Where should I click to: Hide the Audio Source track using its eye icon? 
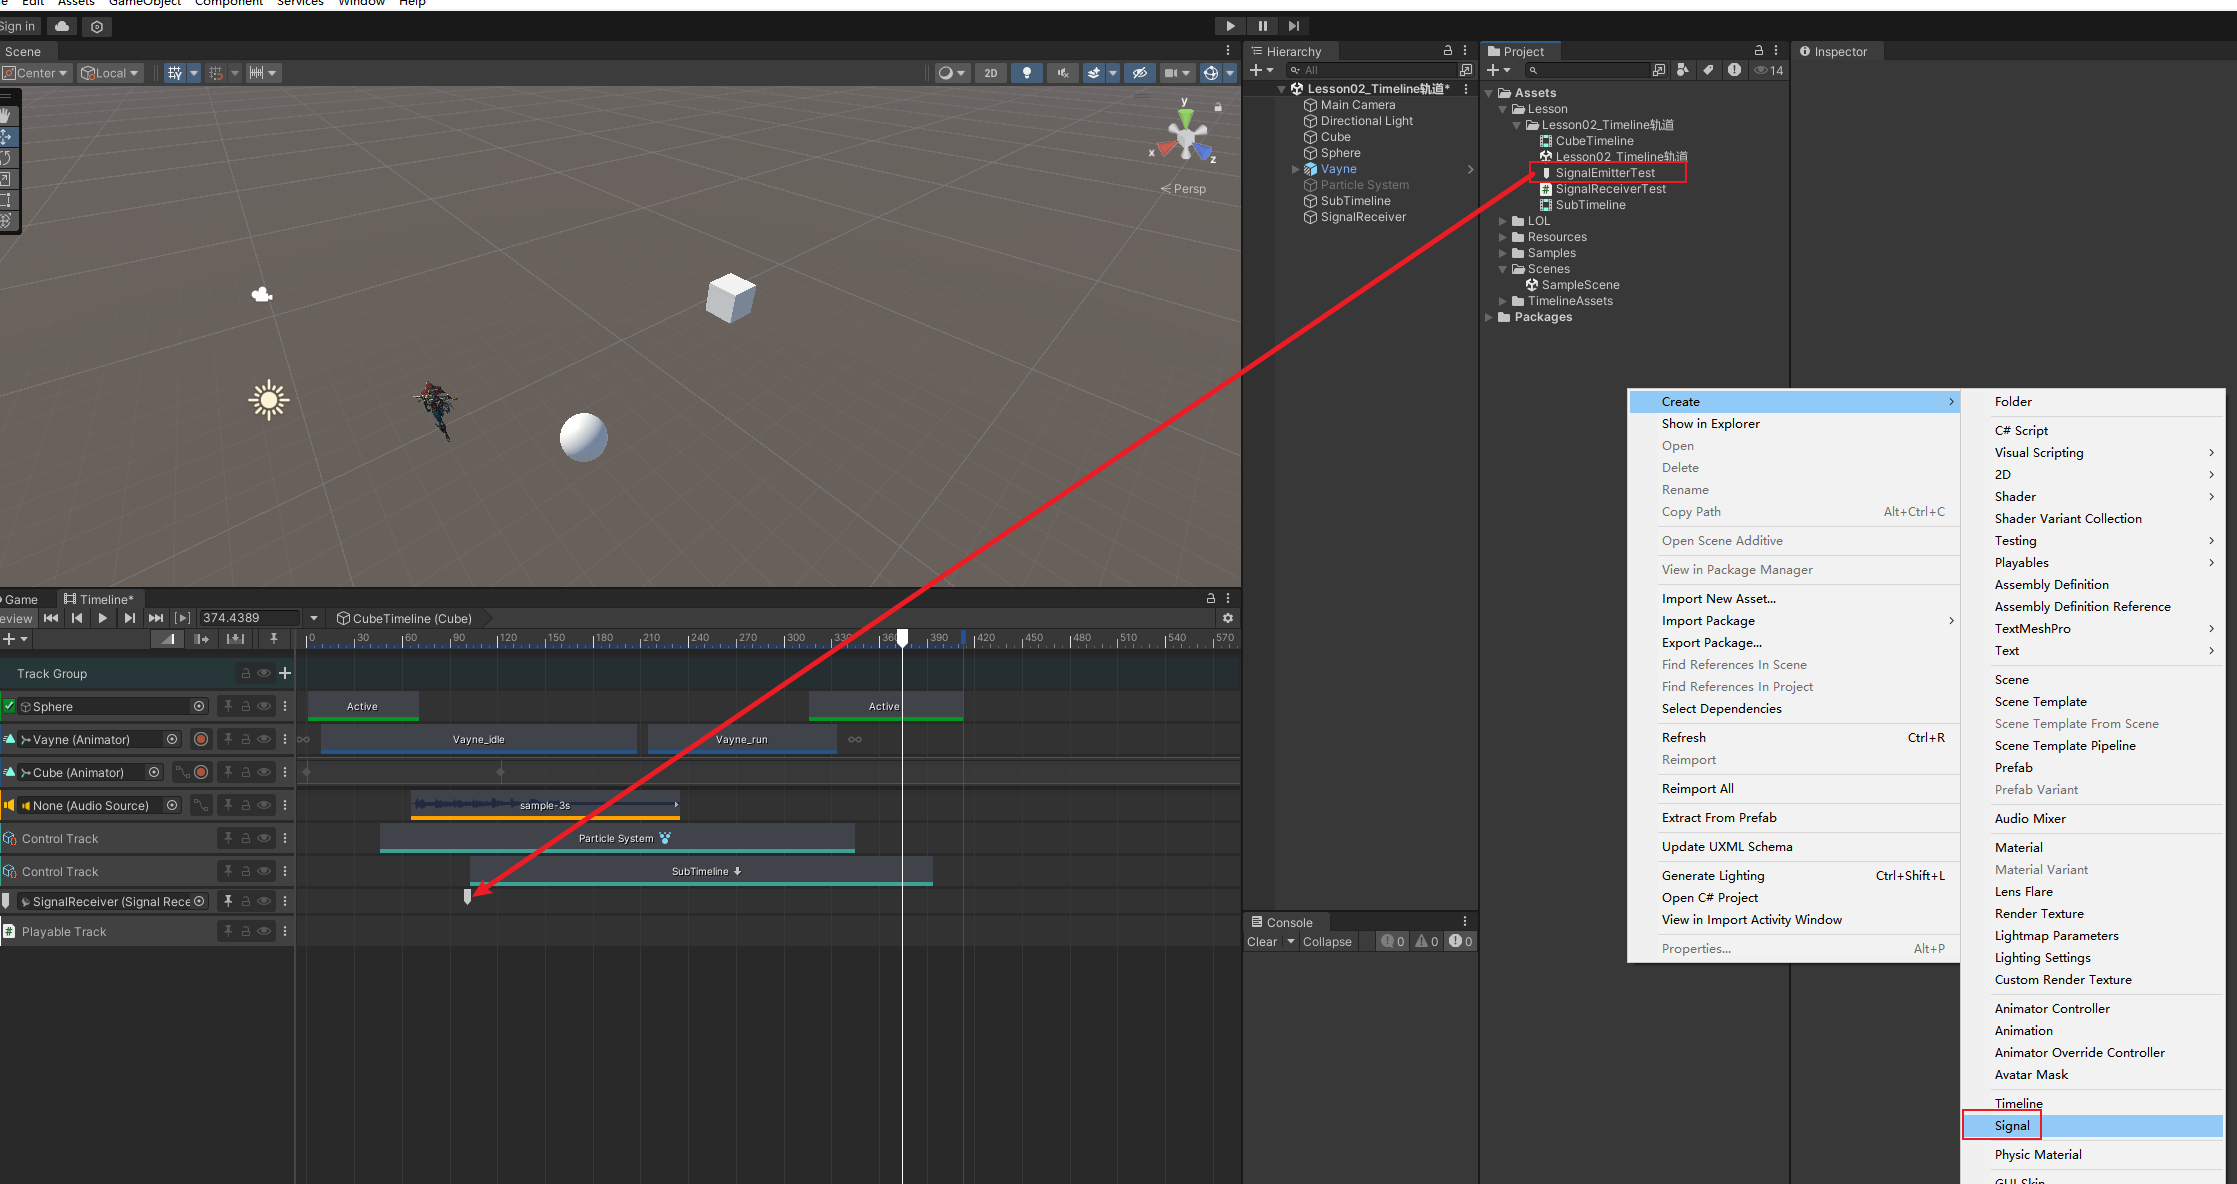point(264,805)
